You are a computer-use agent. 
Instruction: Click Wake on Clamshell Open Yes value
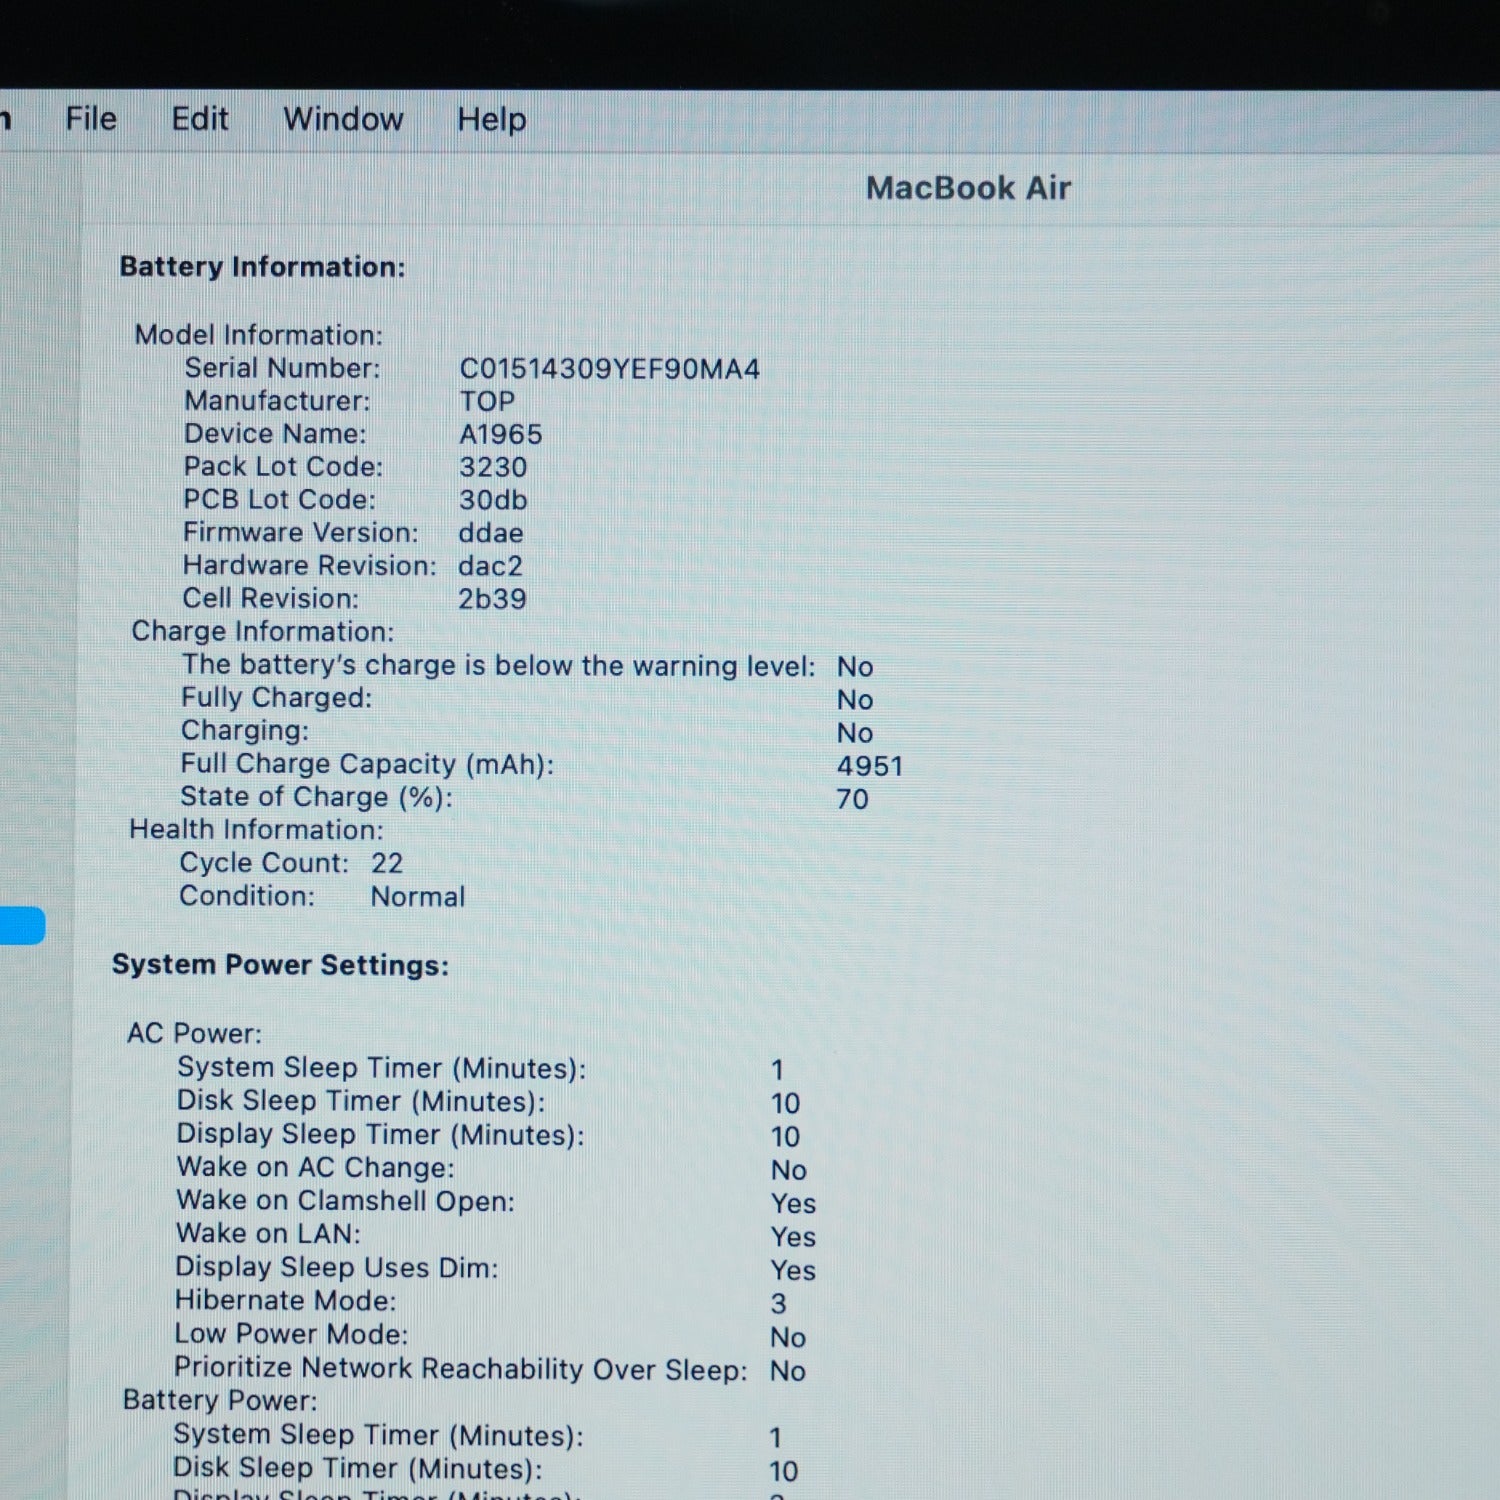pos(793,1204)
